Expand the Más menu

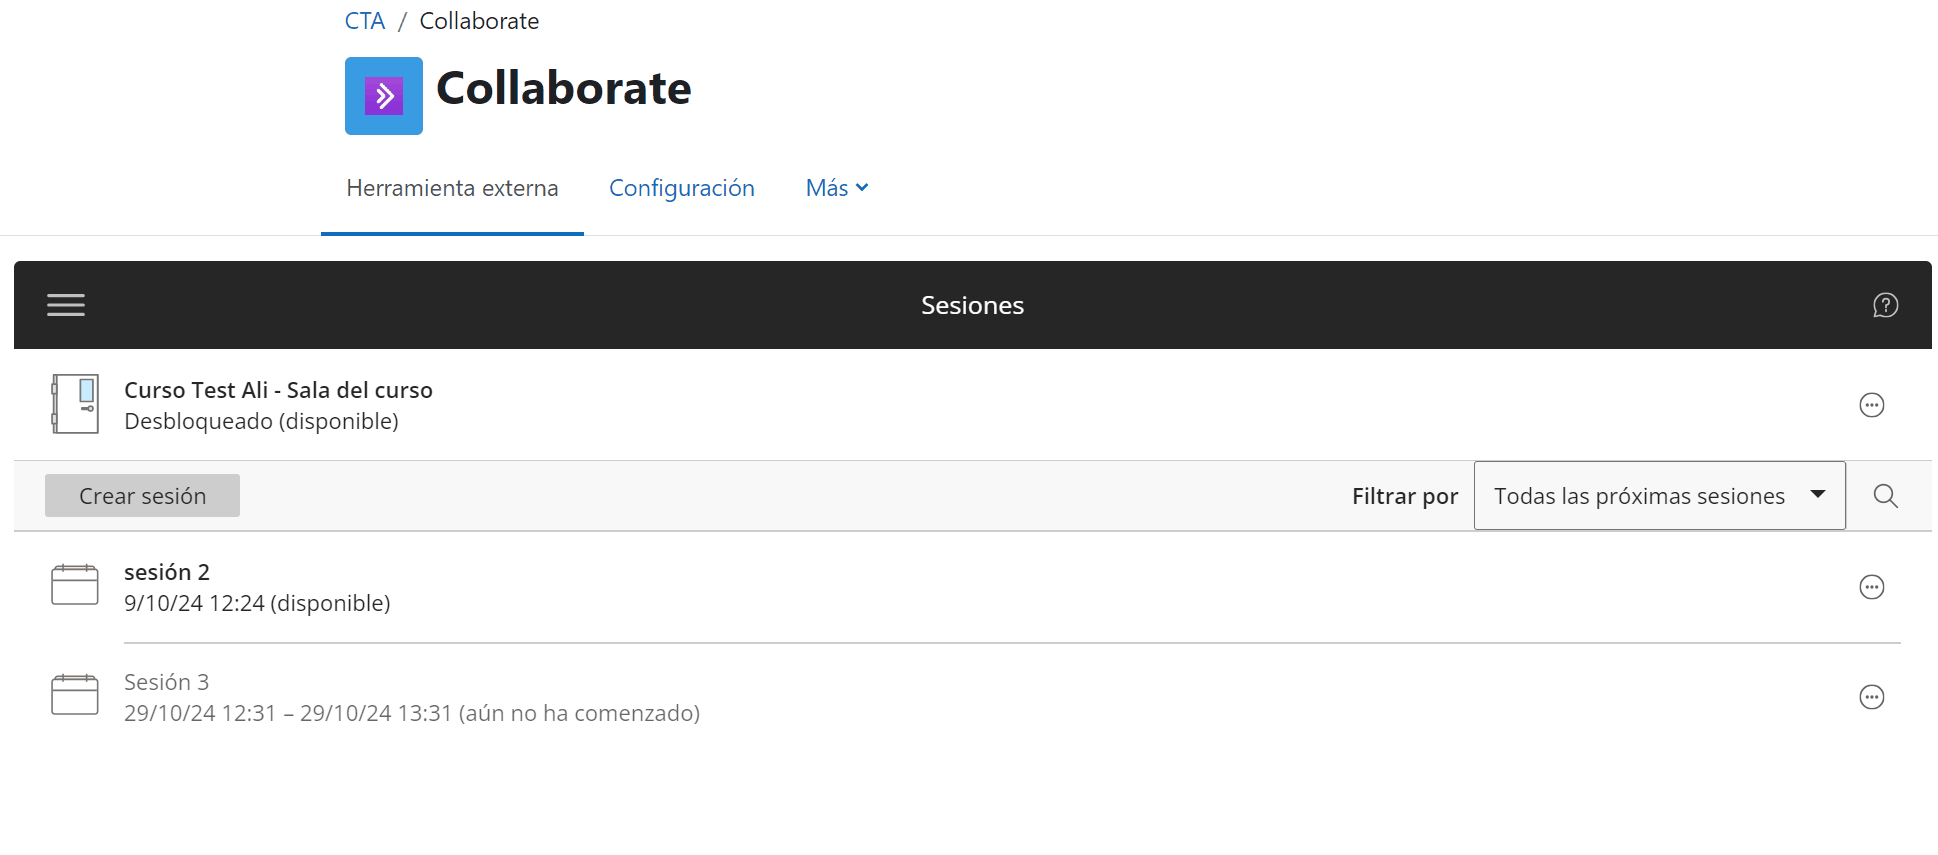pos(837,188)
